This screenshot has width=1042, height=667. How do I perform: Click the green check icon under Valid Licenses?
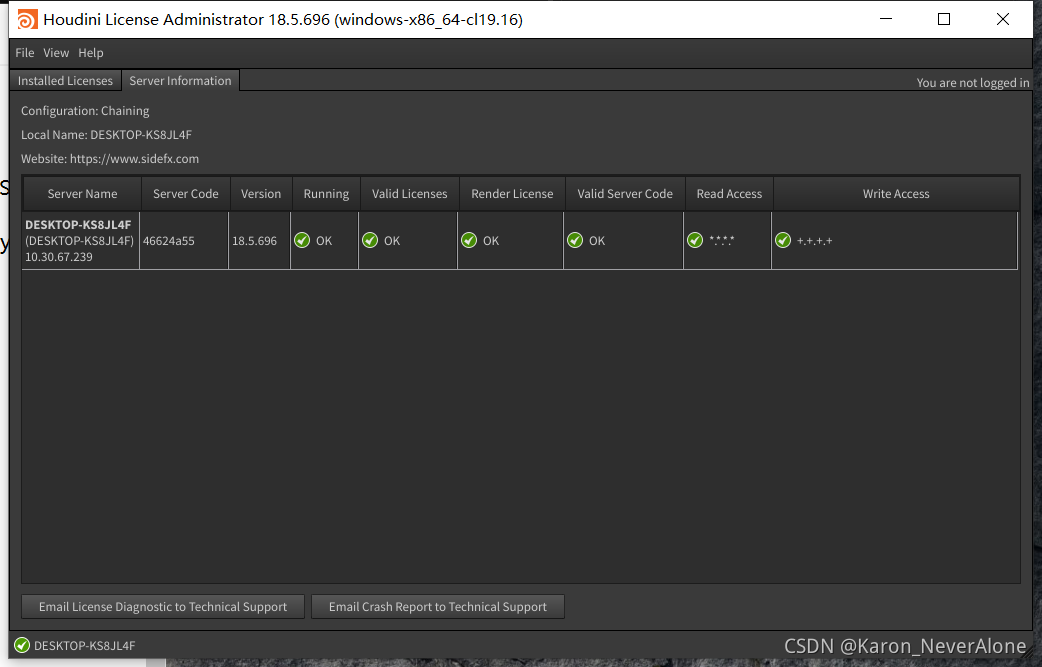370,240
